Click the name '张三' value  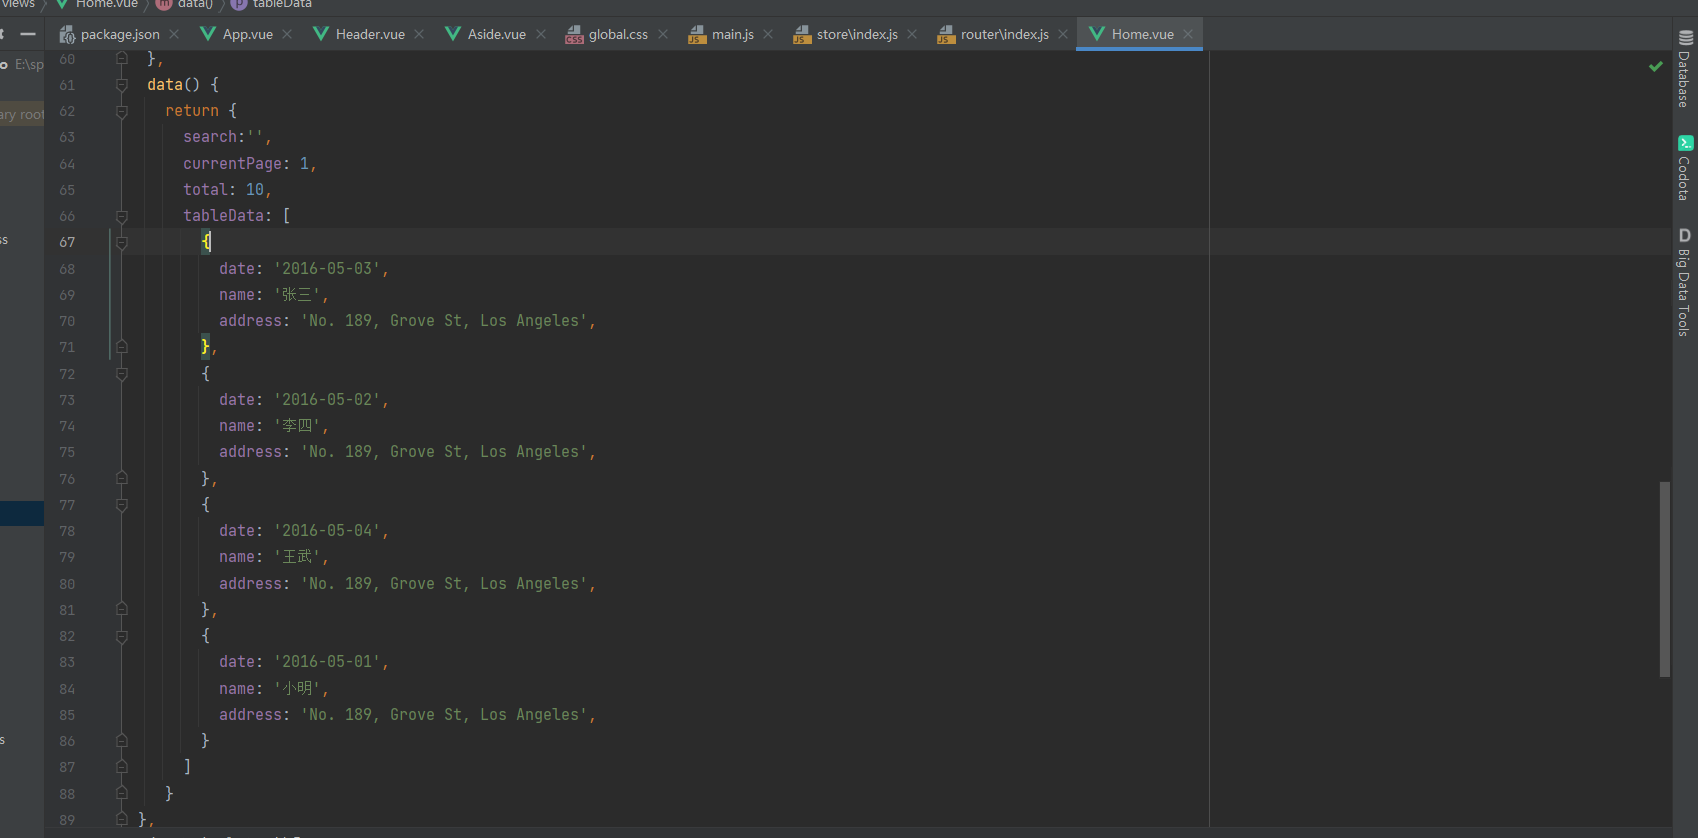[297, 295]
